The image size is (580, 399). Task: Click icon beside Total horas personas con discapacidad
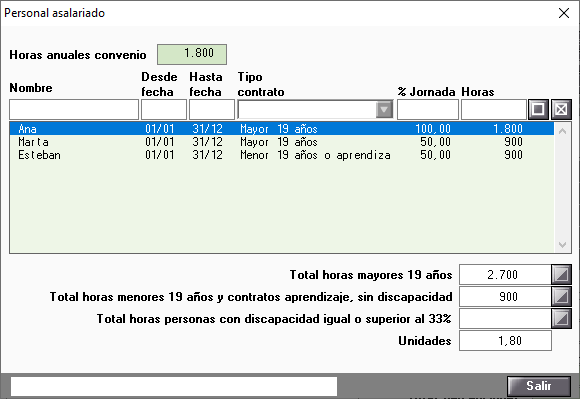click(562, 319)
